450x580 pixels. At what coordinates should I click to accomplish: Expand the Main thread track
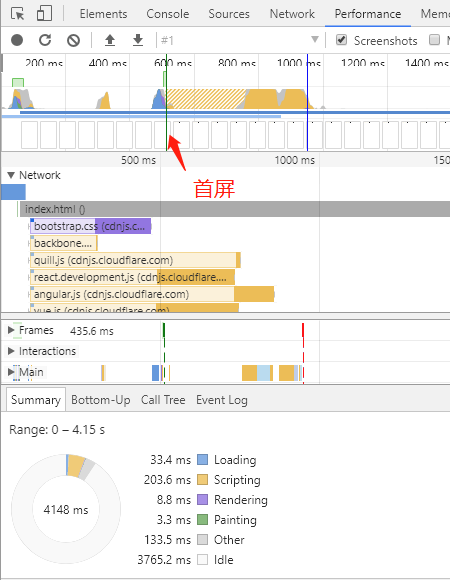pos(11,372)
